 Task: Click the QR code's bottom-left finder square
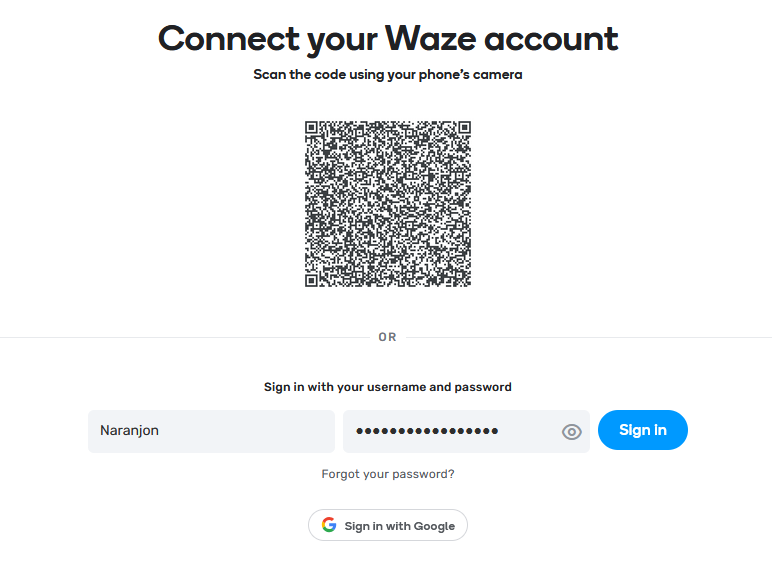(x=311, y=280)
